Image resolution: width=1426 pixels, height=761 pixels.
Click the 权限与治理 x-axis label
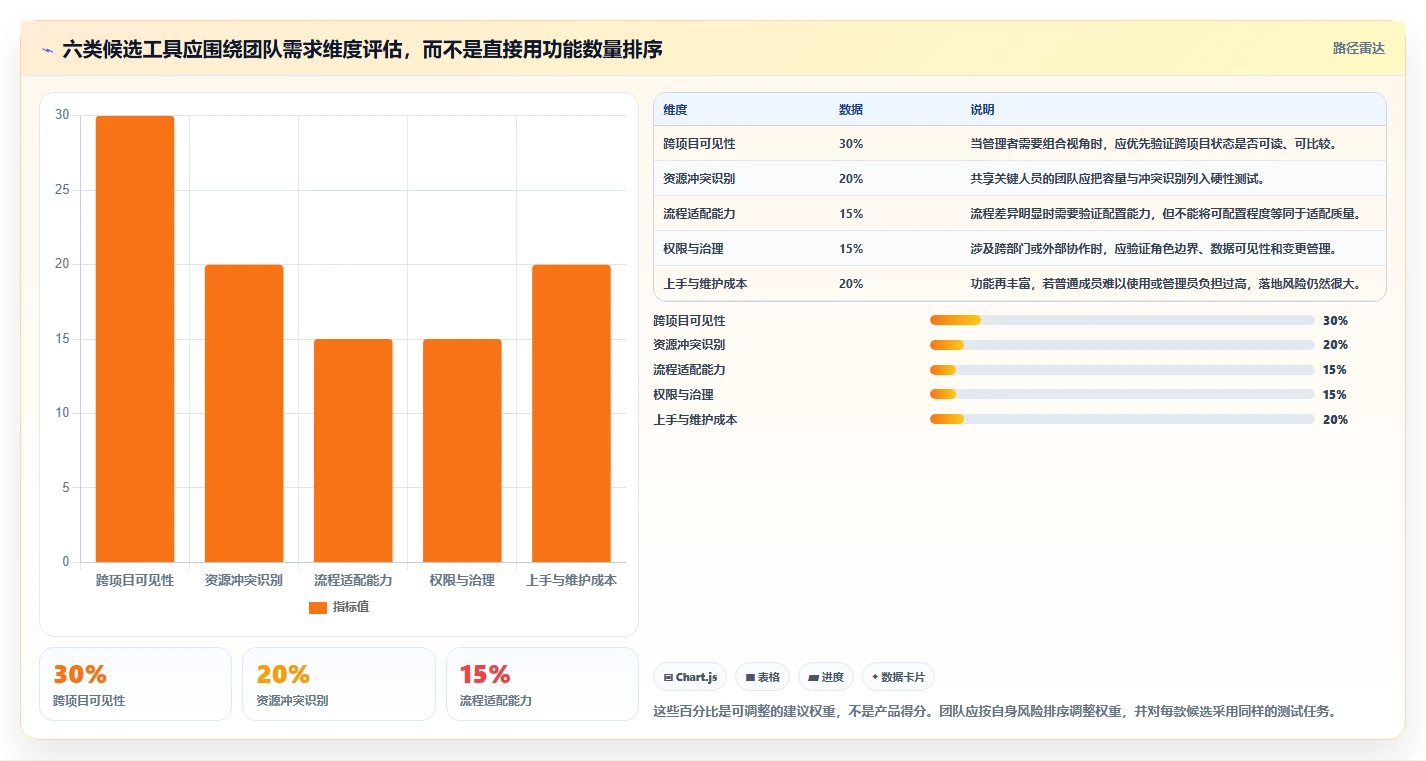point(462,580)
